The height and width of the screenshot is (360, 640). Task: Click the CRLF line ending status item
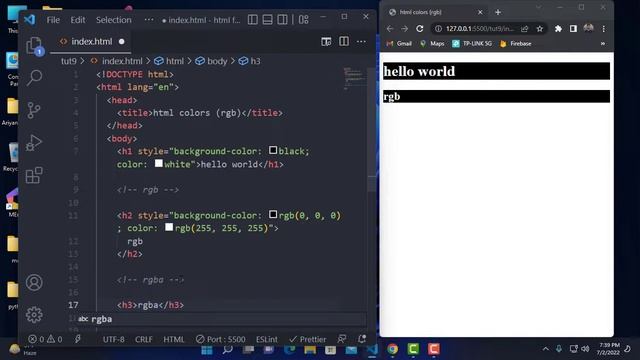(144, 339)
